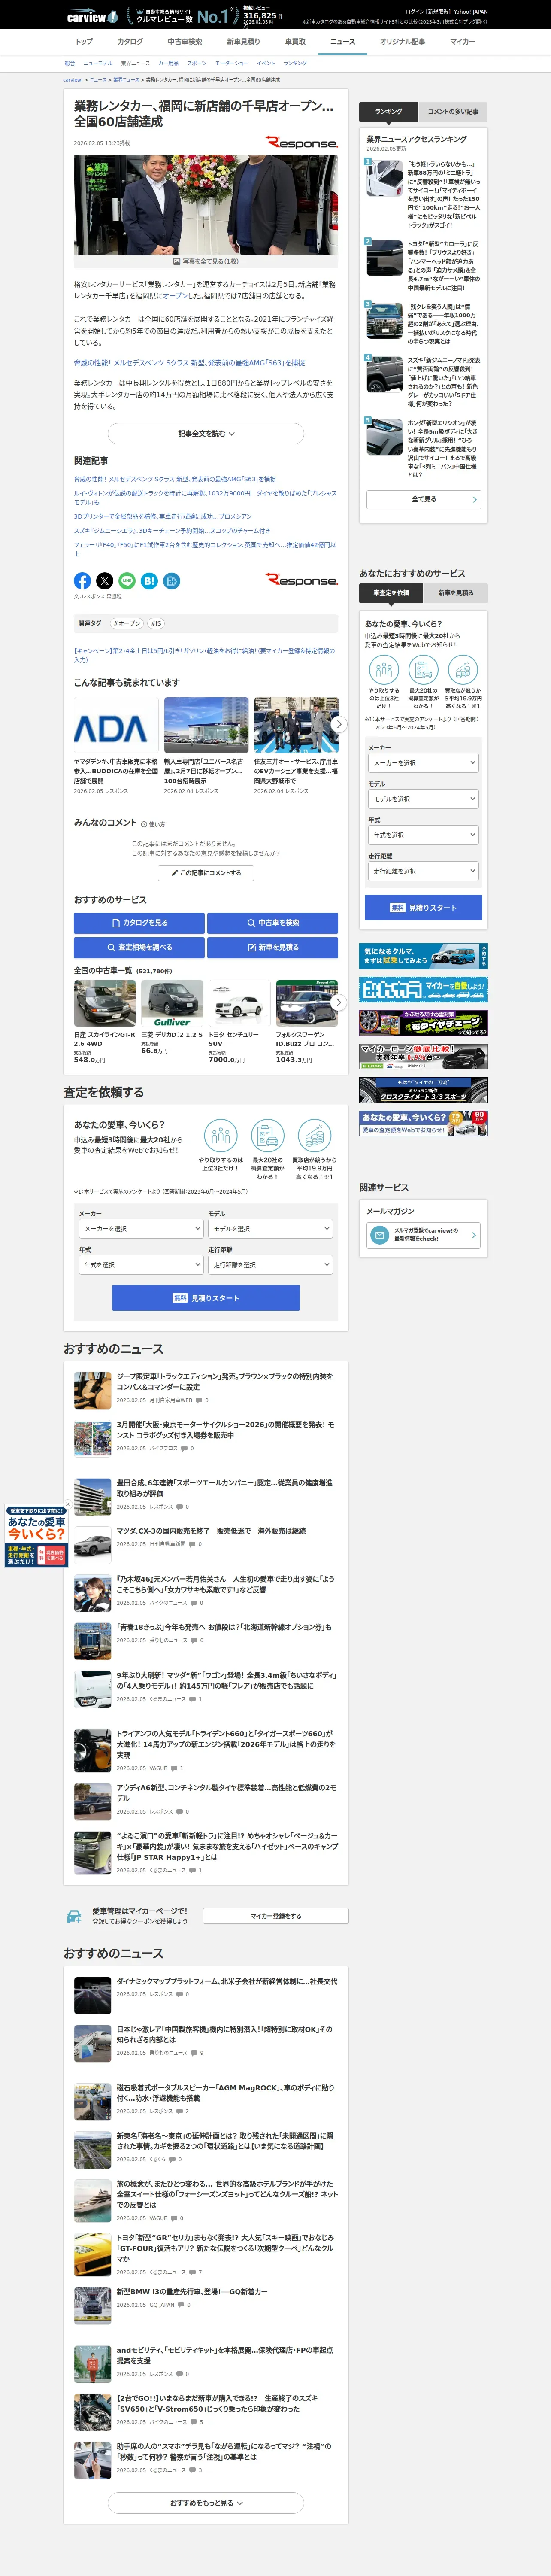Viewport: 551px width, 2576px height.
Task: Select 車査定を依頼 sidebar tab
Action: pos(391,593)
